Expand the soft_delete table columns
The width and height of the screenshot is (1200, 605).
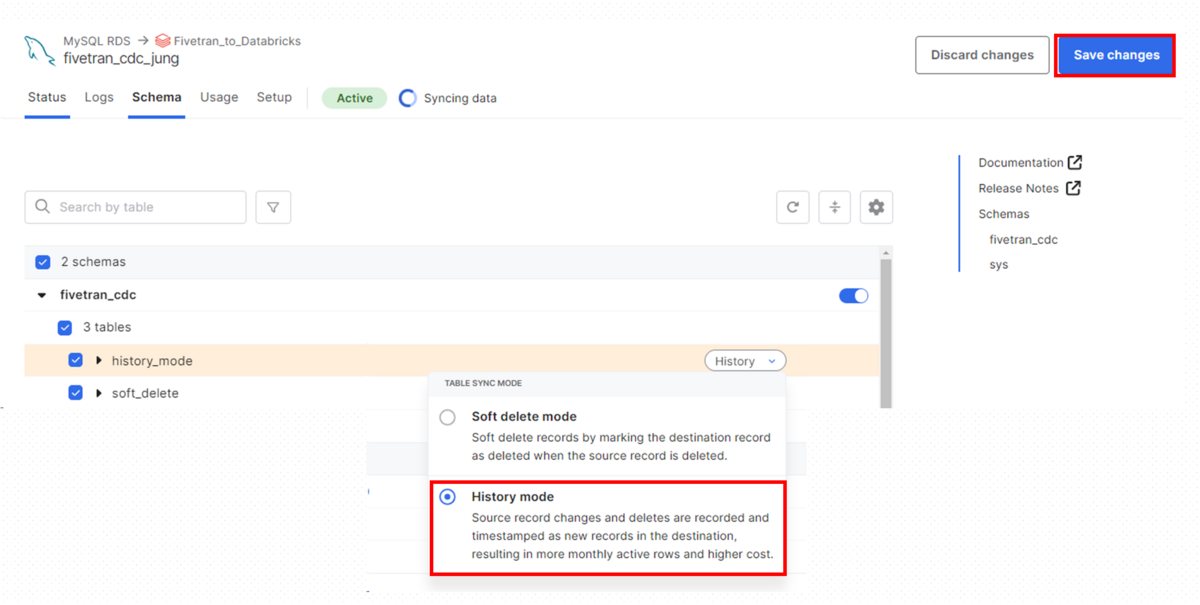point(99,393)
